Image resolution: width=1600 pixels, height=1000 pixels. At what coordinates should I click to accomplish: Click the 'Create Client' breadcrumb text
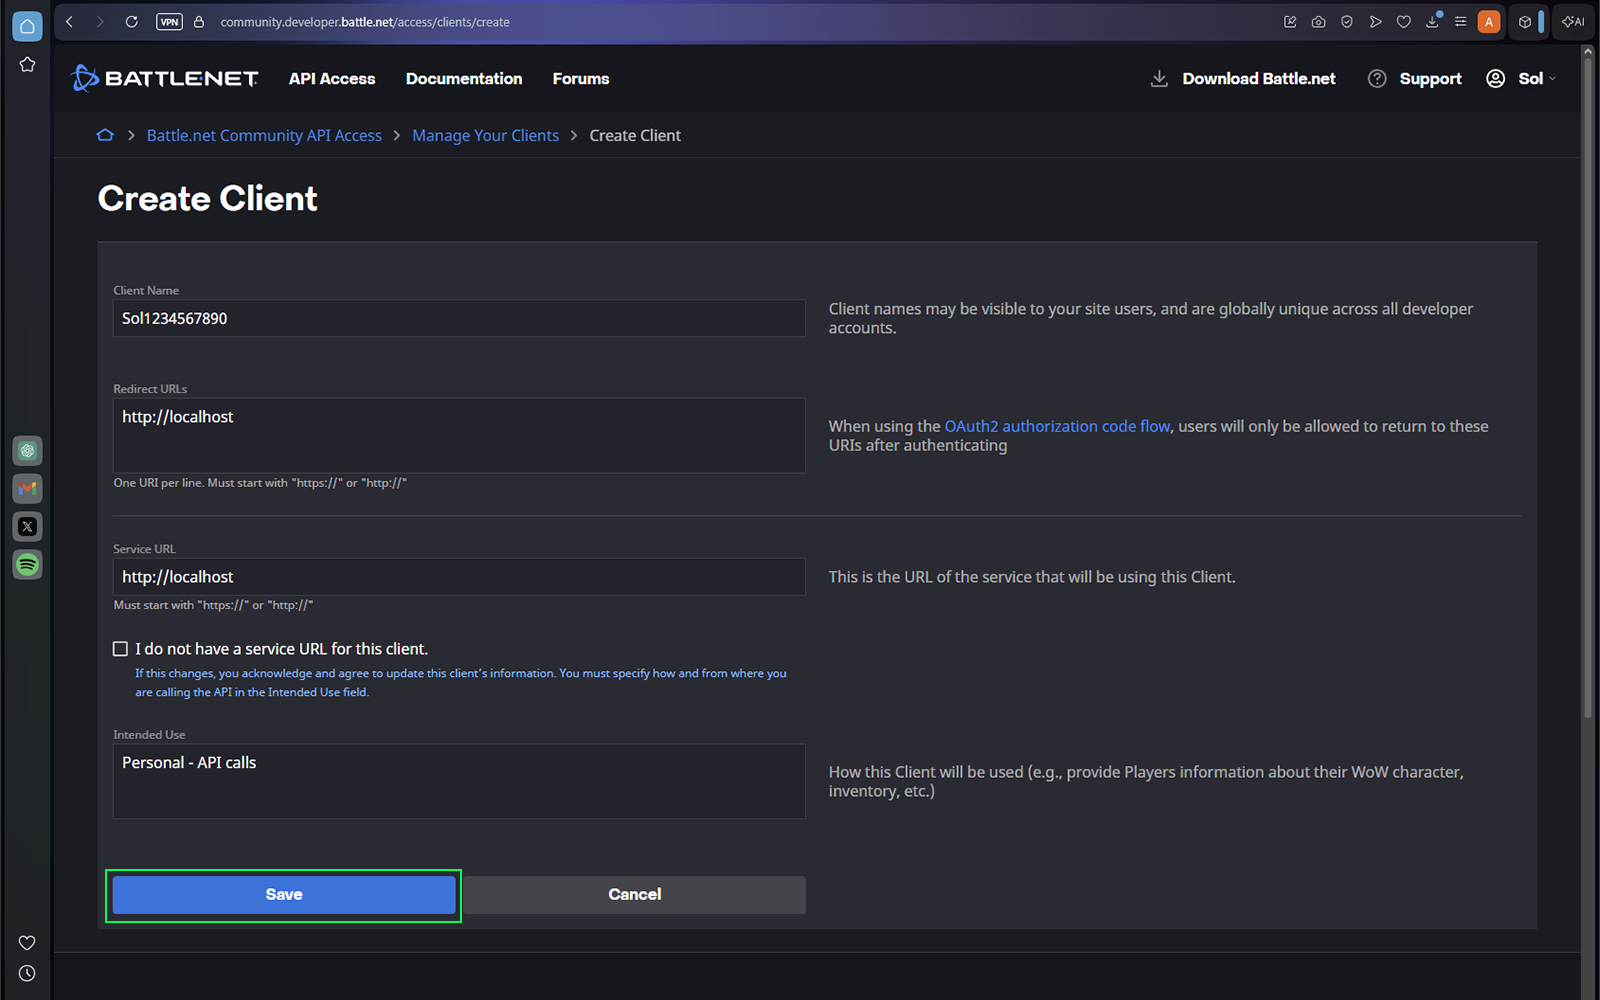point(635,135)
